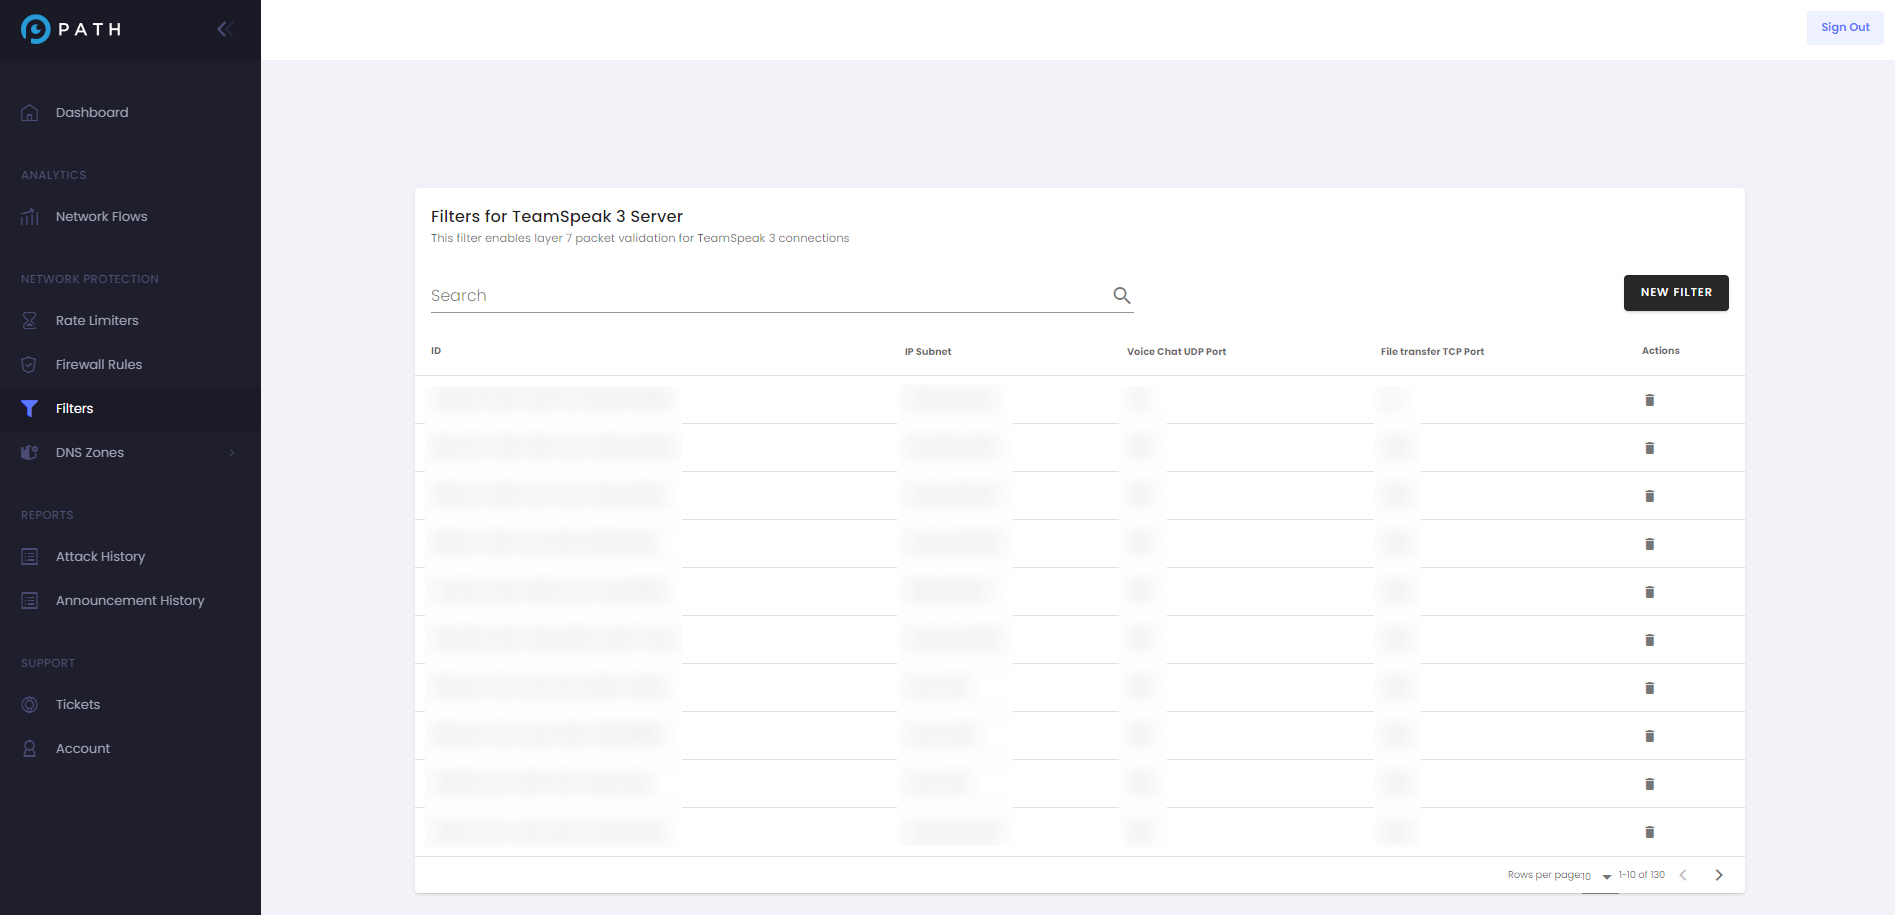Click the Filters funnel icon

30,408
